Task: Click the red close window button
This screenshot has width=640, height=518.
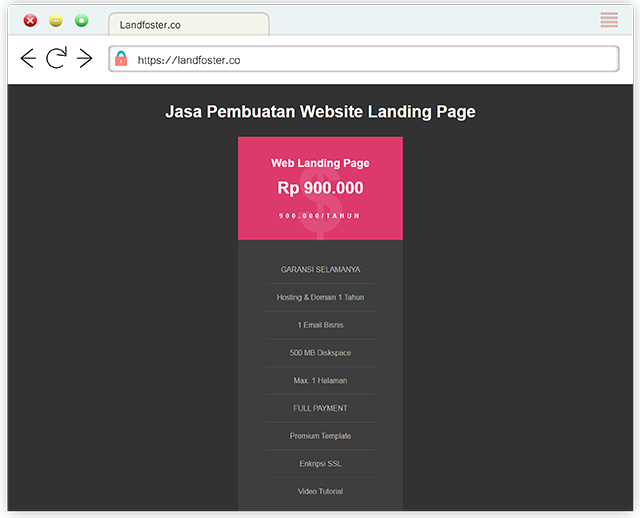Action: coord(30,21)
